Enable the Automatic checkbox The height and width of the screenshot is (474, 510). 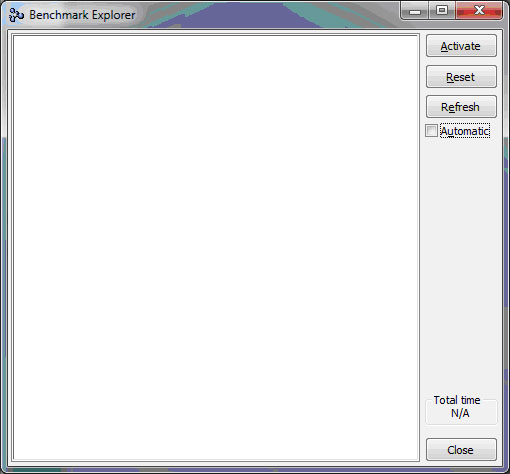[431, 131]
